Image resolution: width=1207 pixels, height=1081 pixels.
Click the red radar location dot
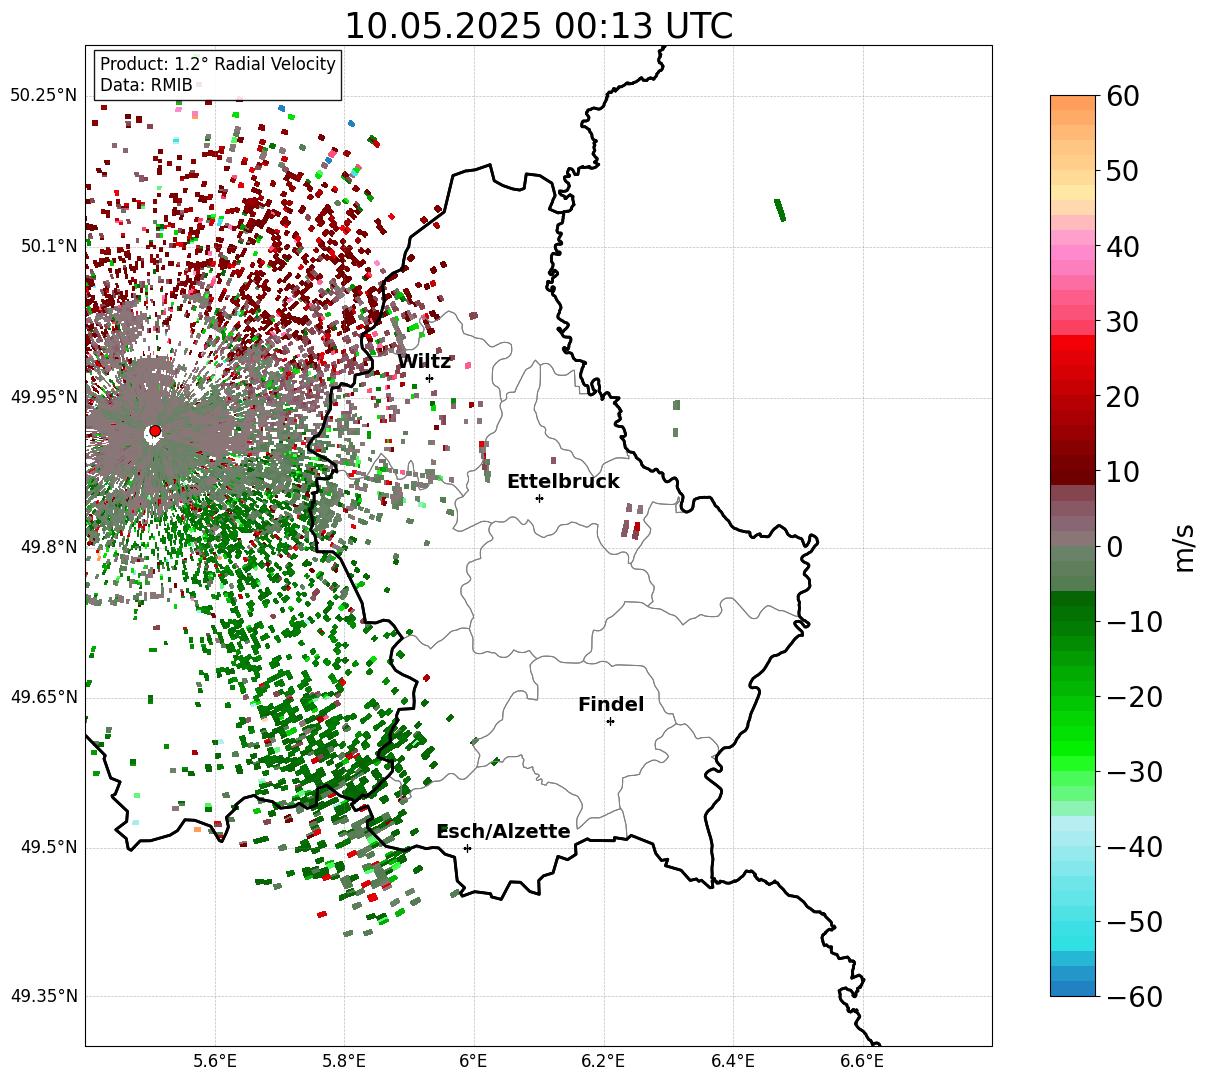[x=154, y=431]
